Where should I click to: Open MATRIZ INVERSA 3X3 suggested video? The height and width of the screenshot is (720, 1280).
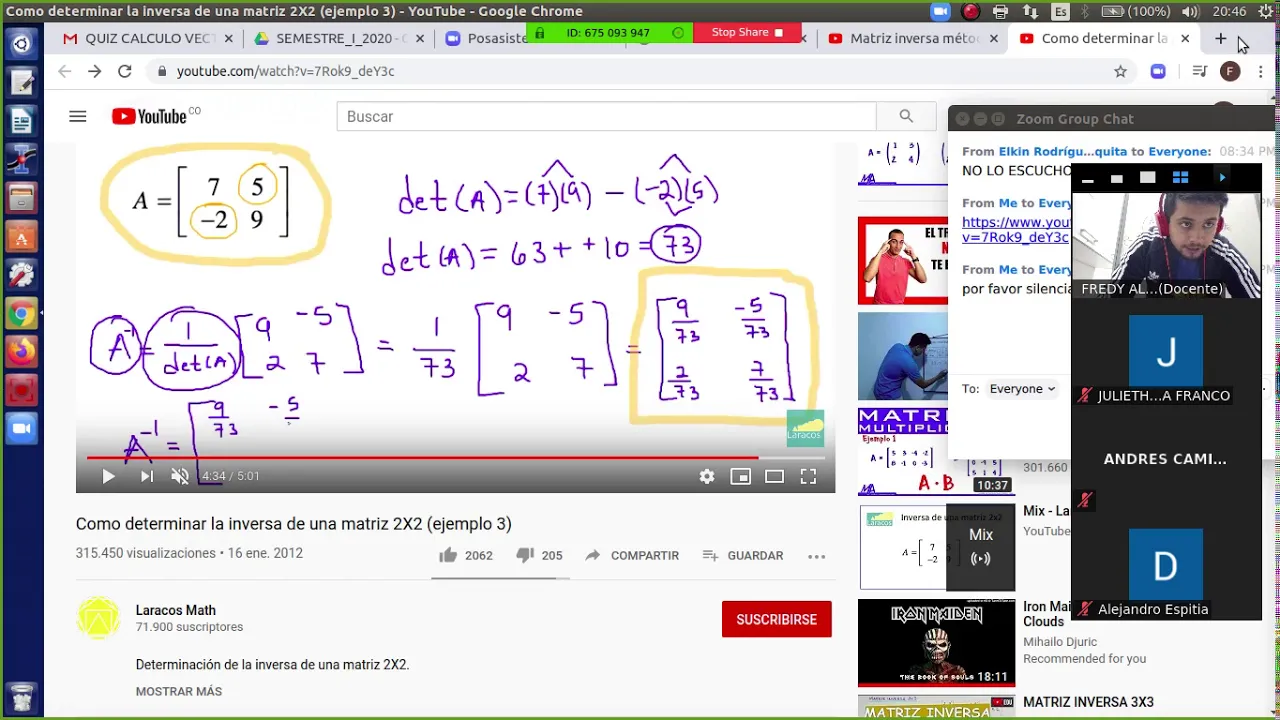(1088, 702)
